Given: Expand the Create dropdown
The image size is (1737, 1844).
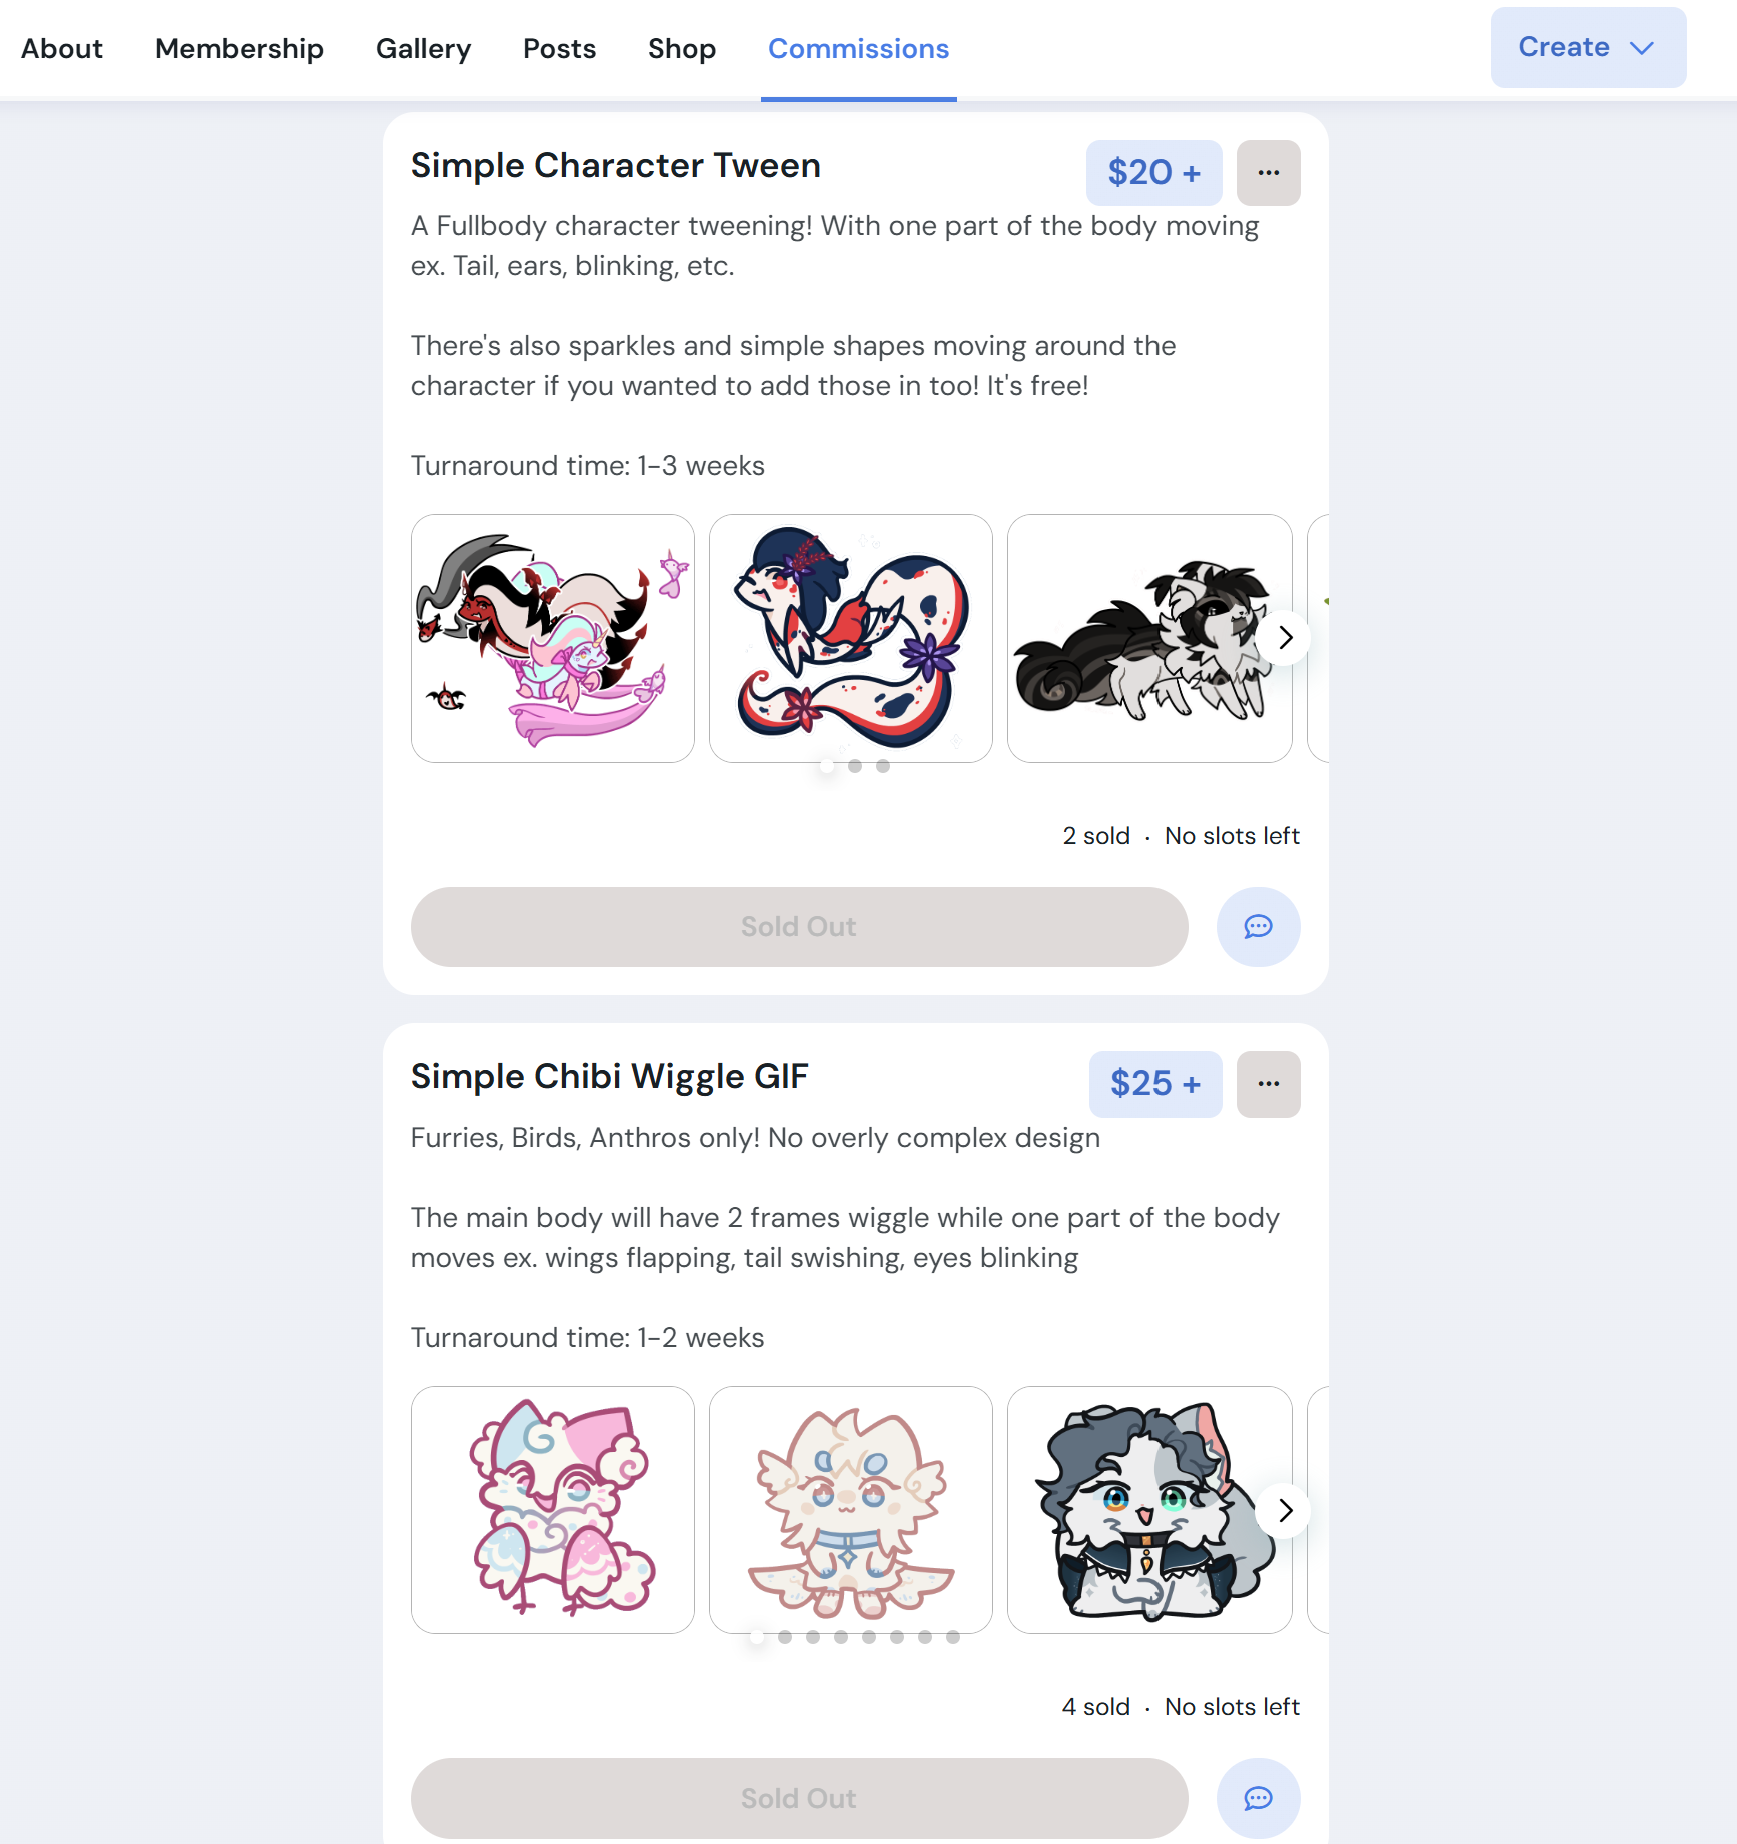Looking at the screenshot, I should point(1588,47).
